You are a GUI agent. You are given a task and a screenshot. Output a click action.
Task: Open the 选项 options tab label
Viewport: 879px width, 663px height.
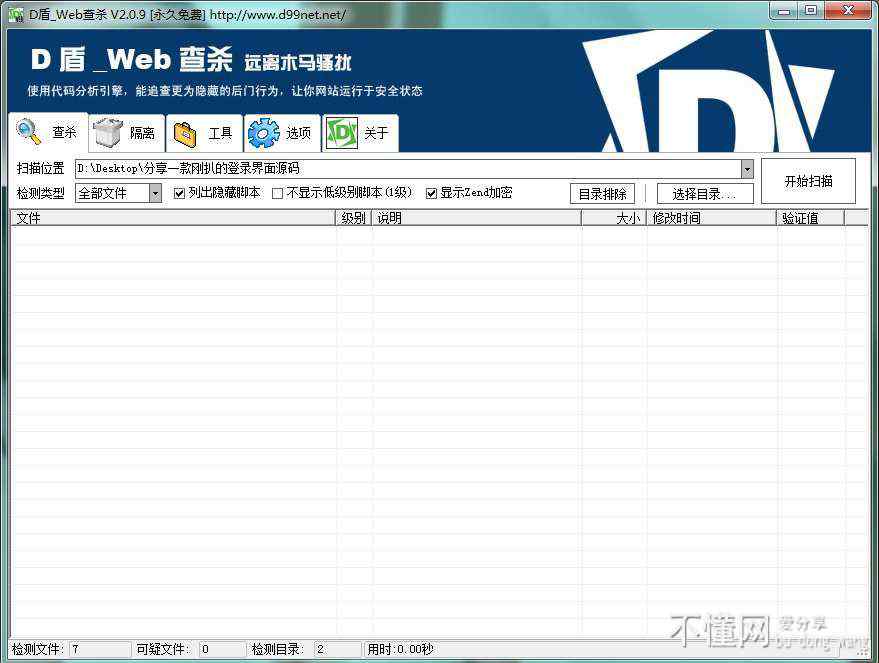pyautogui.click(x=298, y=133)
